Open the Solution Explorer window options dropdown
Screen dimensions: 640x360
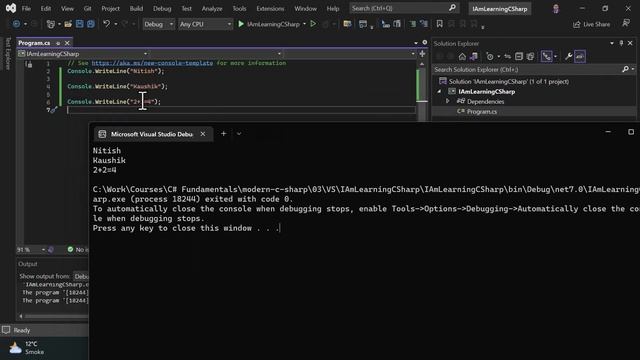point(611,43)
